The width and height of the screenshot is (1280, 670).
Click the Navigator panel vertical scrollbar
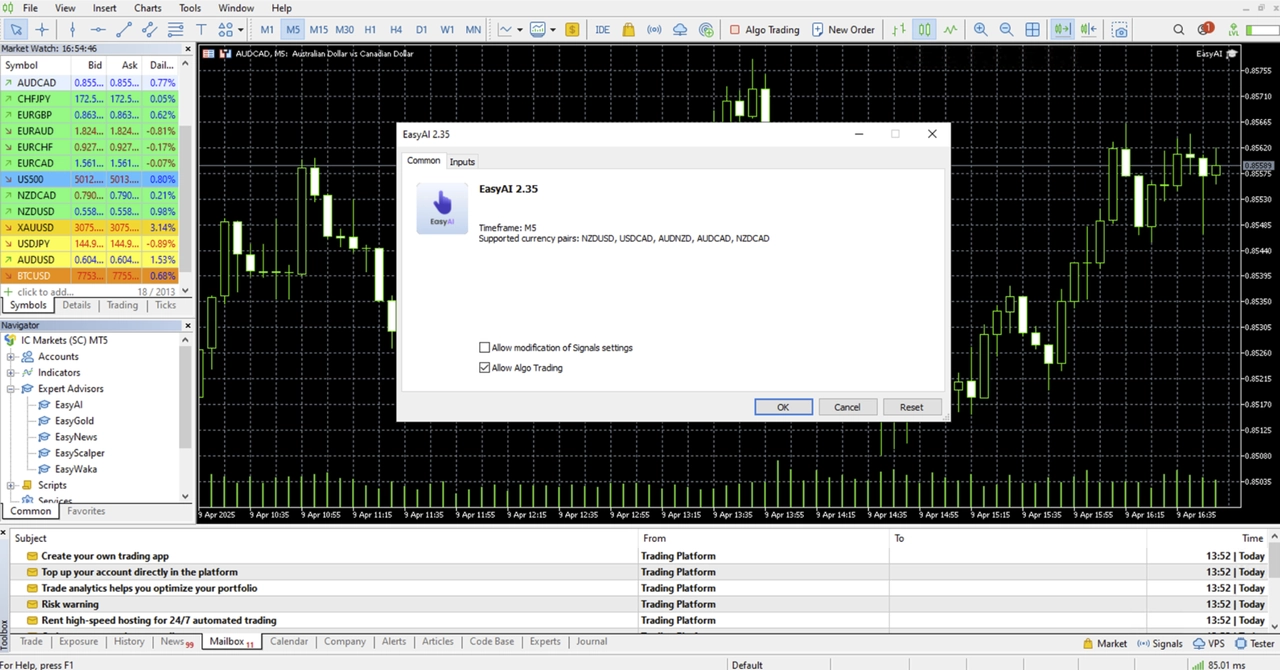coord(185,400)
